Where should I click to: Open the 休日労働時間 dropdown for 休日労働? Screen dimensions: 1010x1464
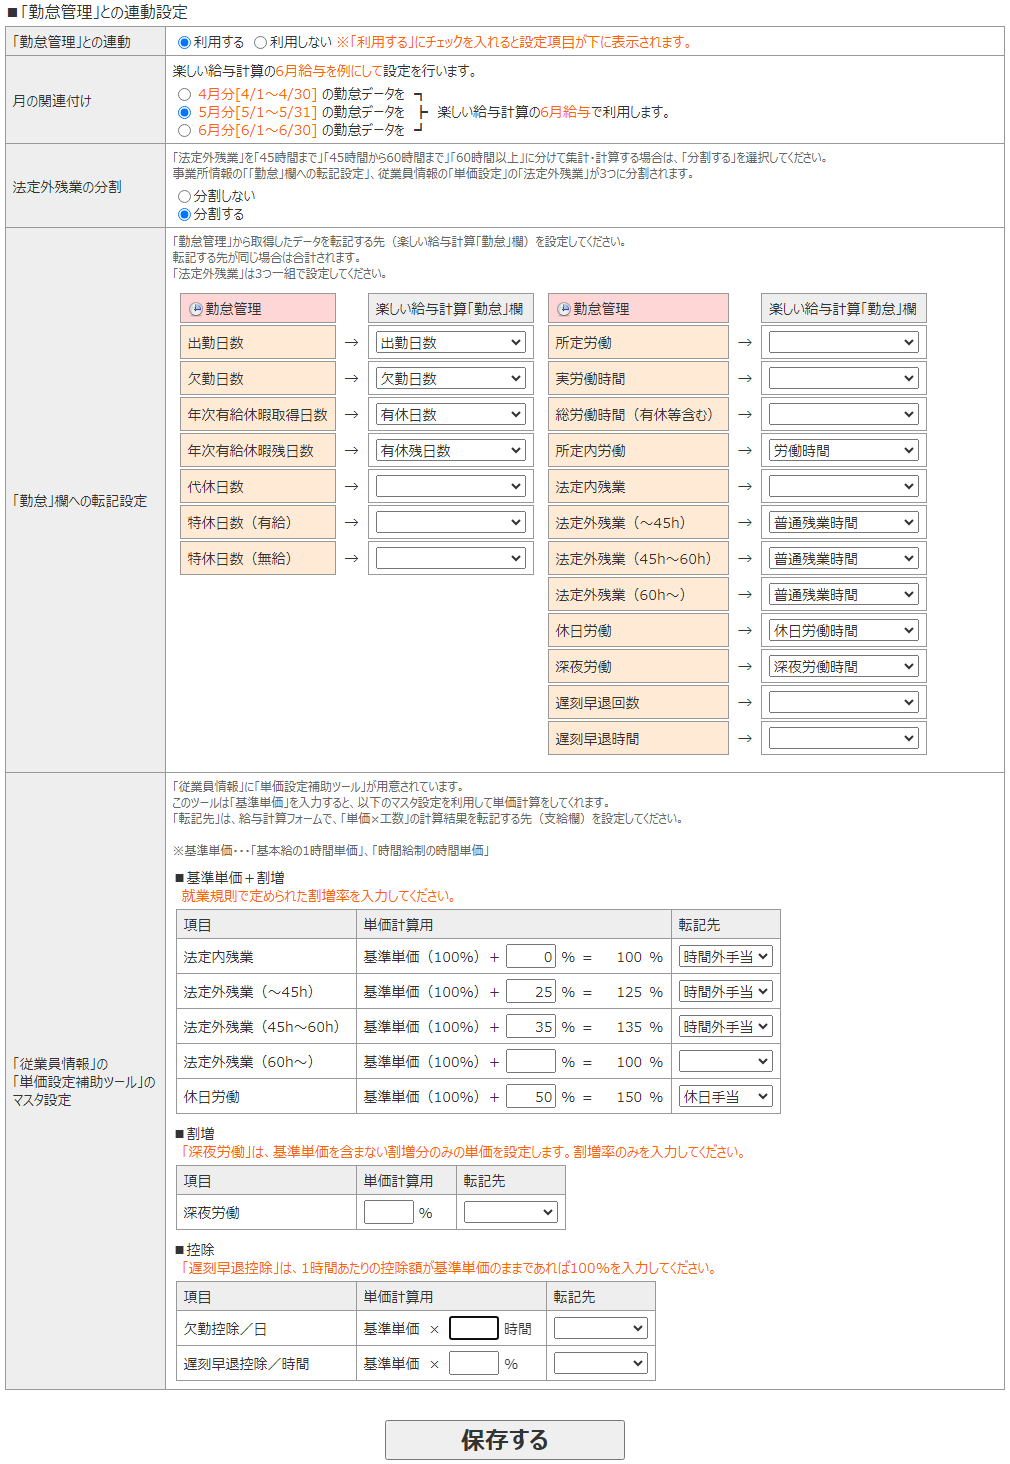coord(843,630)
